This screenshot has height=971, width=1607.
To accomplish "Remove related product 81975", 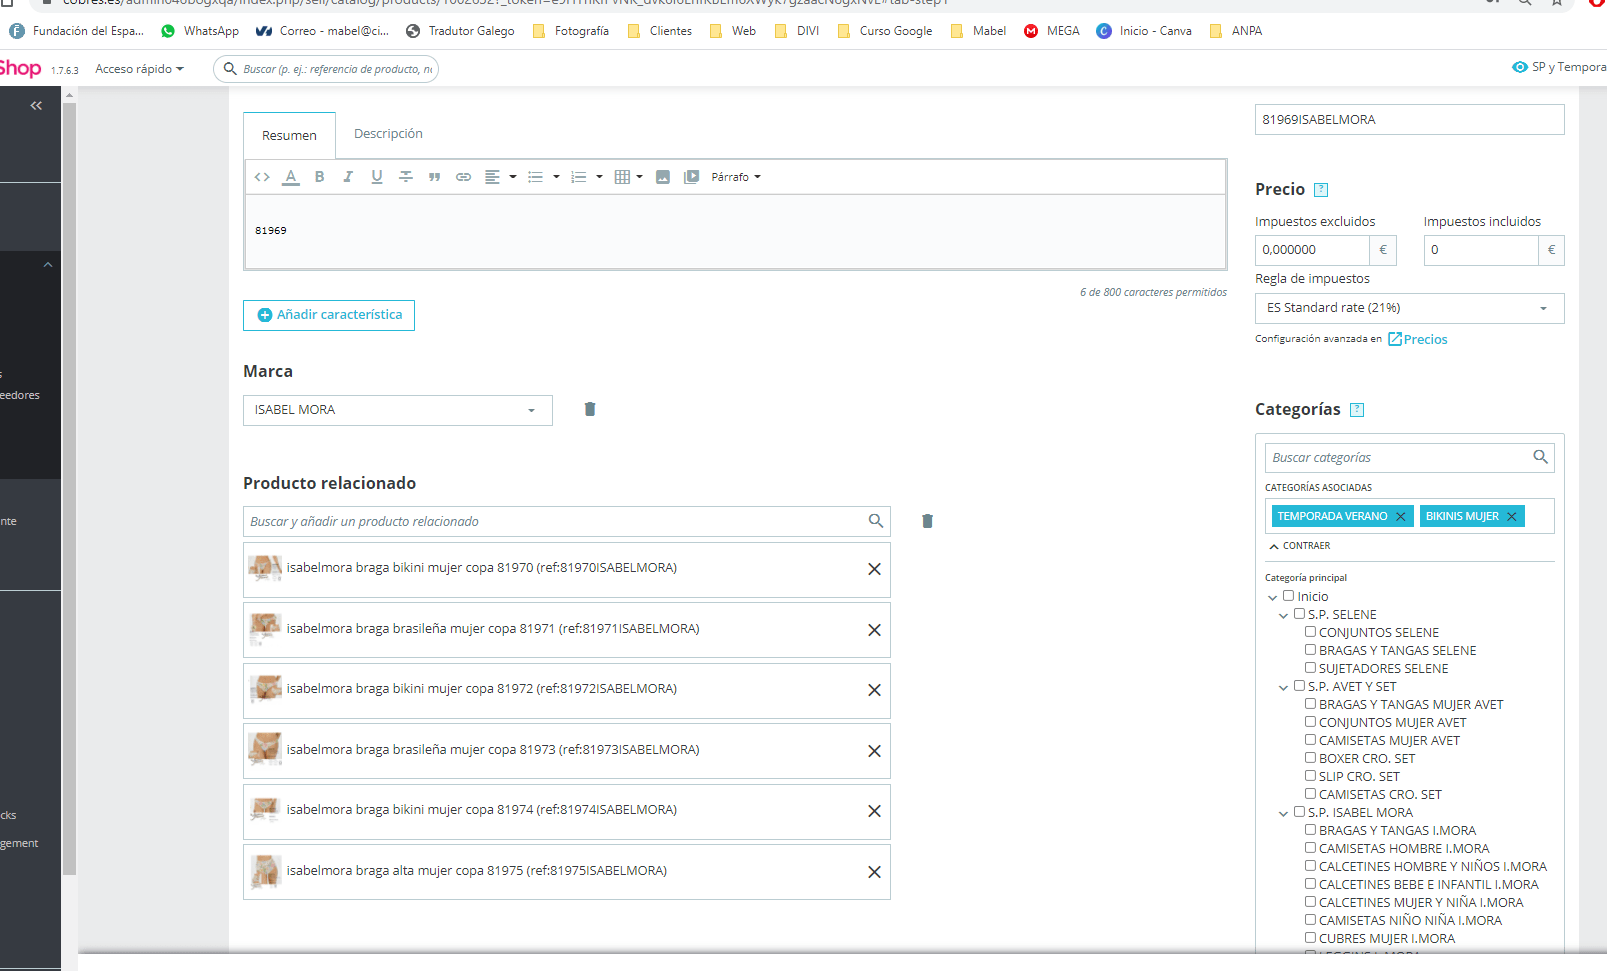I will coord(874,872).
